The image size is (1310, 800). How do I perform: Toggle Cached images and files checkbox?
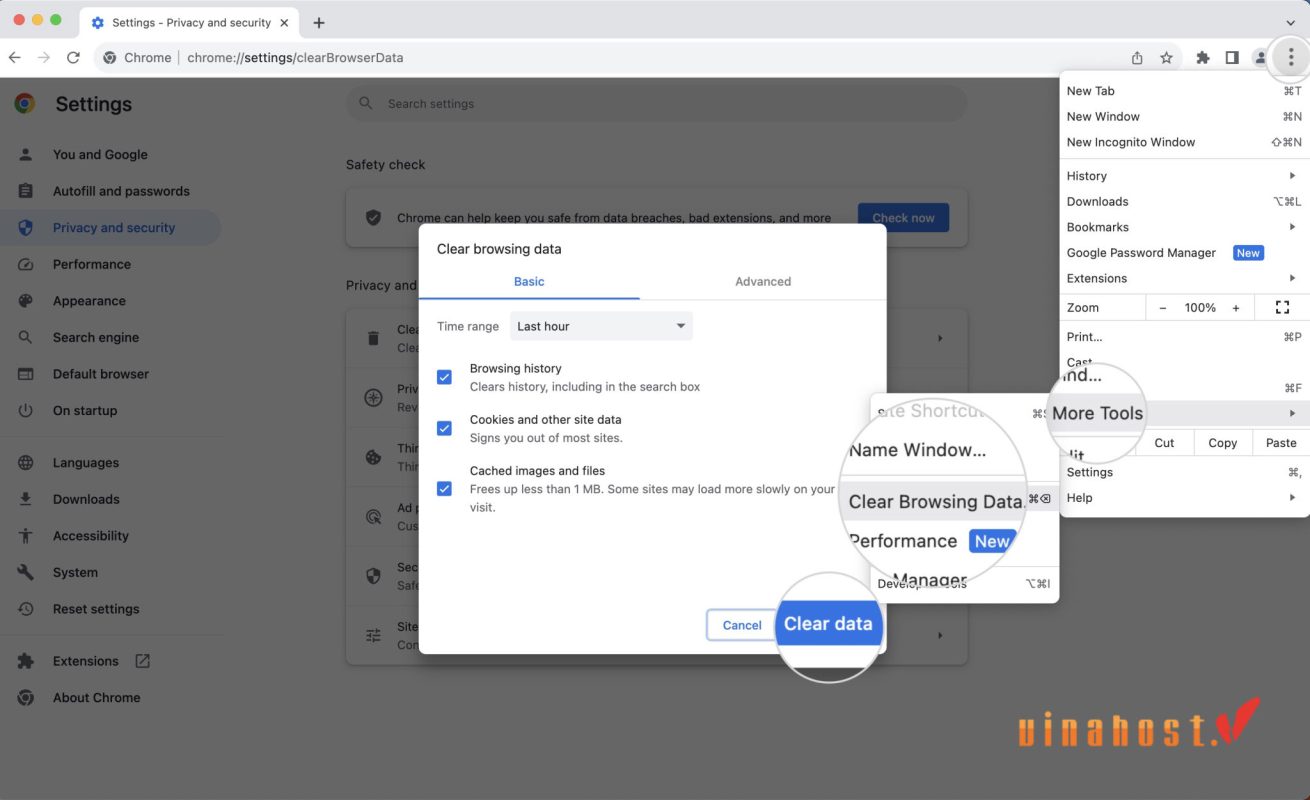445,488
